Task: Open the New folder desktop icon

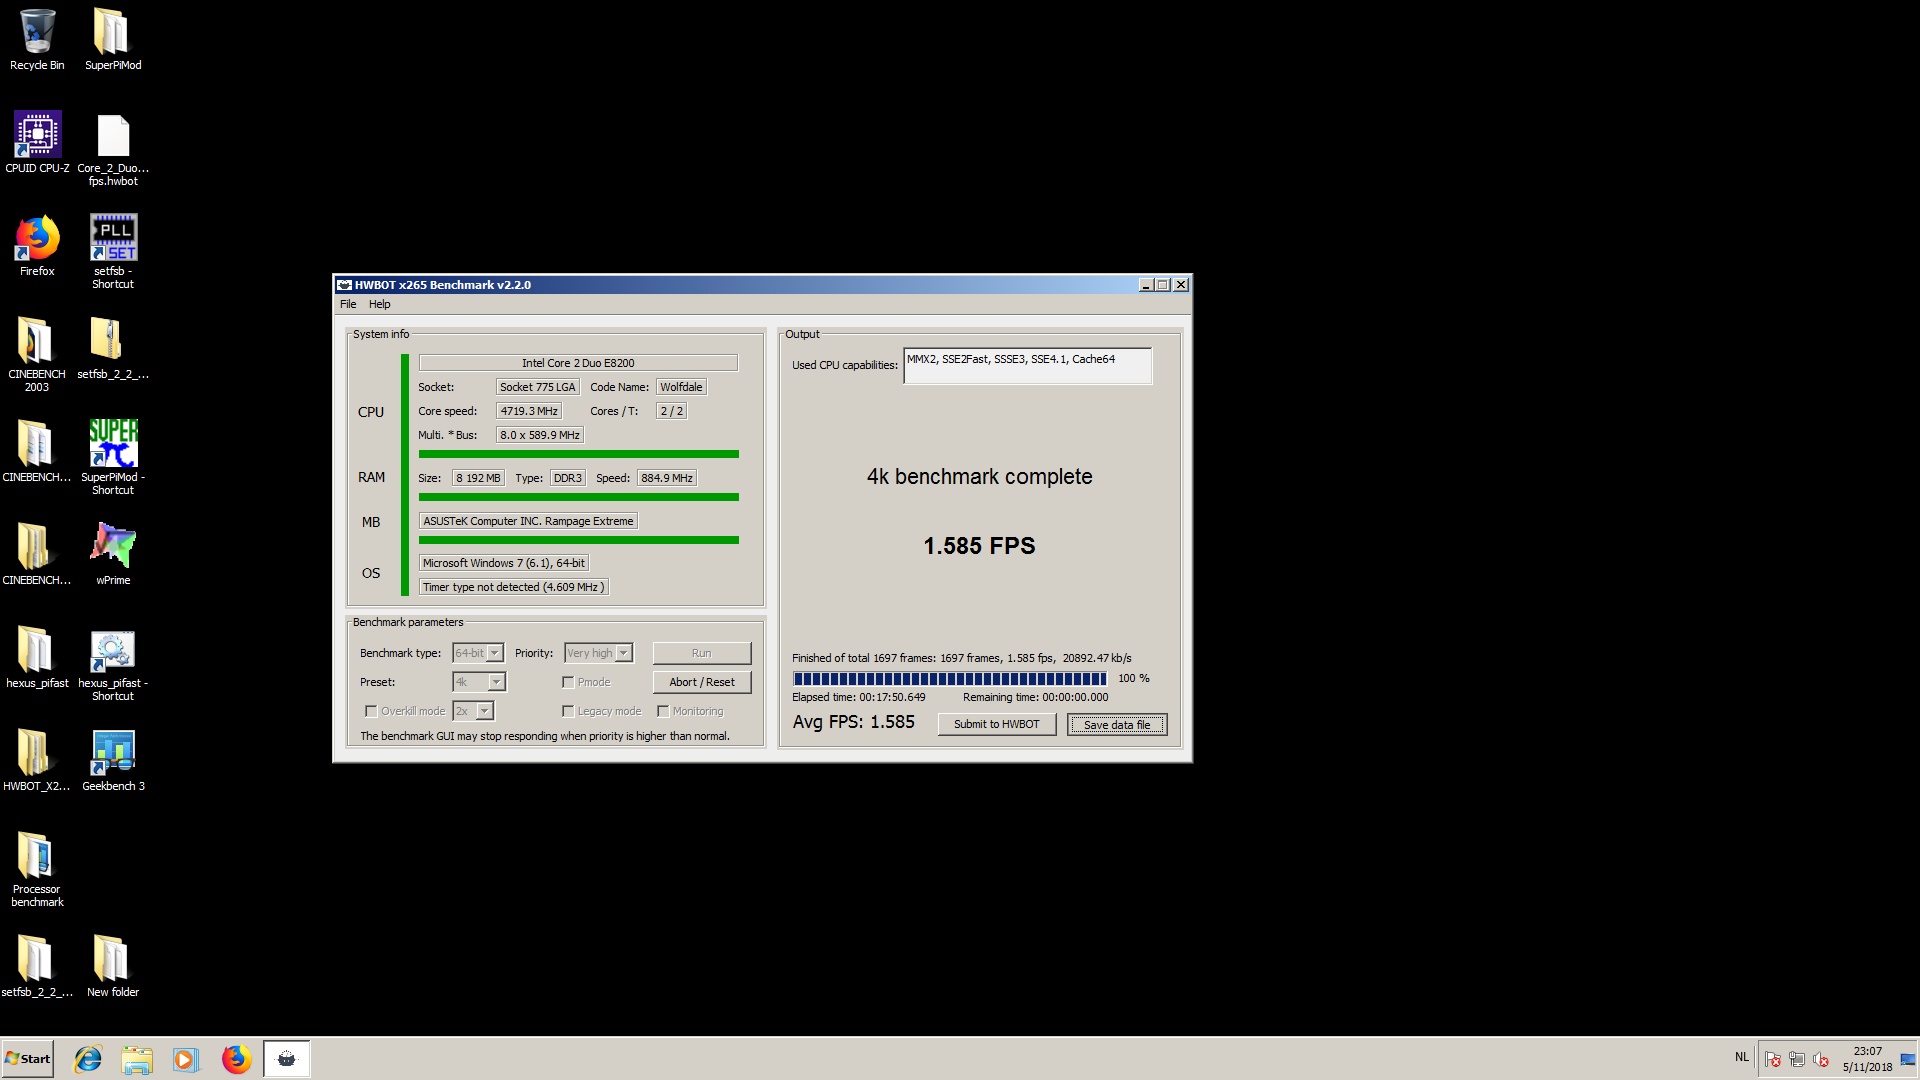Action: [x=113, y=967]
